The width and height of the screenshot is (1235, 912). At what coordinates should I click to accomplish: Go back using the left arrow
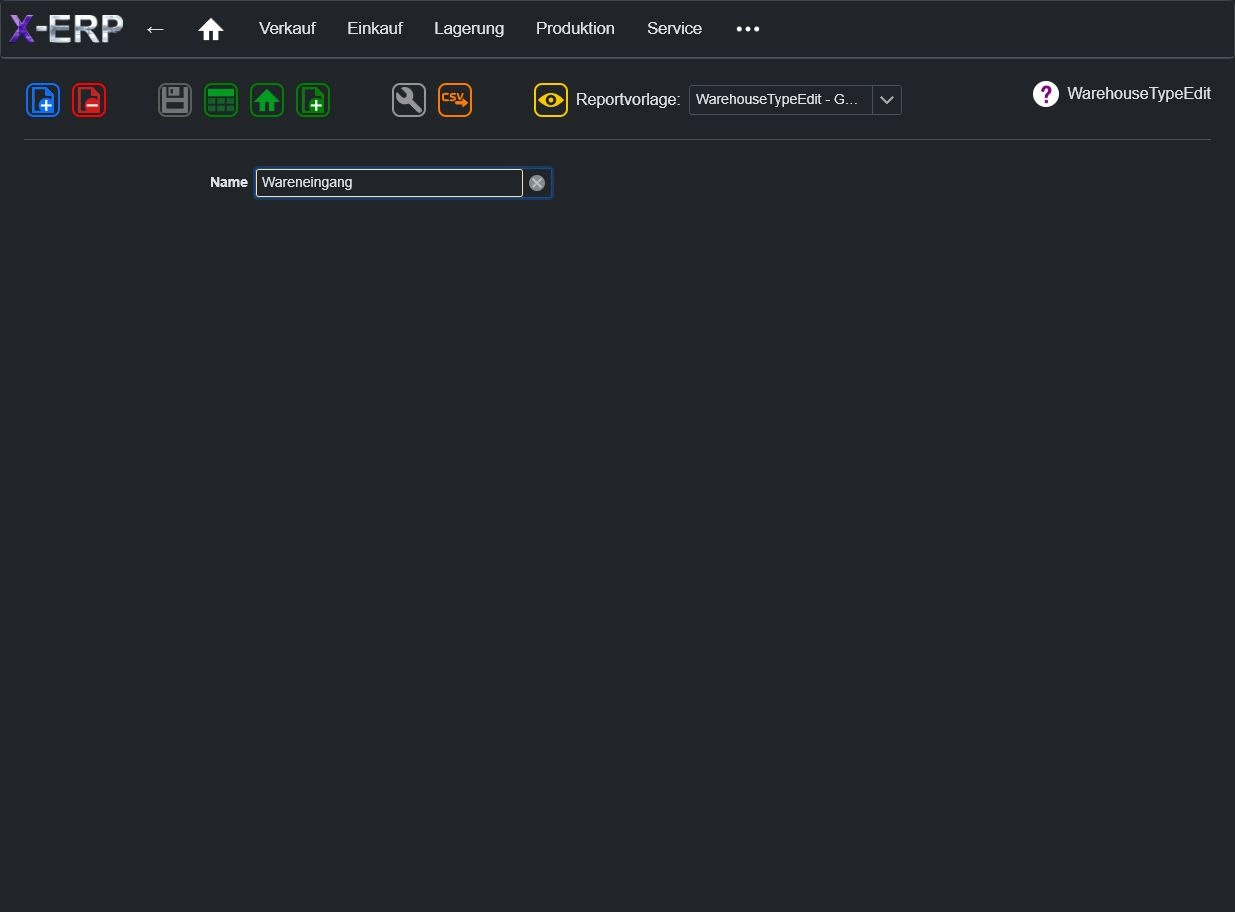click(155, 29)
